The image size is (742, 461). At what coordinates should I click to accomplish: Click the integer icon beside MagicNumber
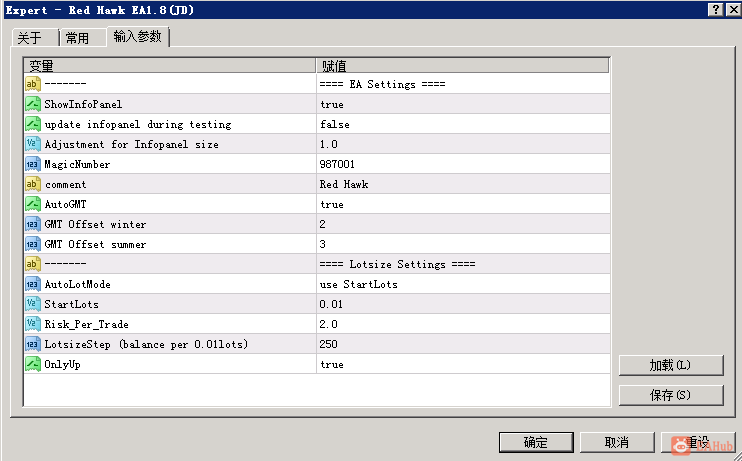pos(33,164)
